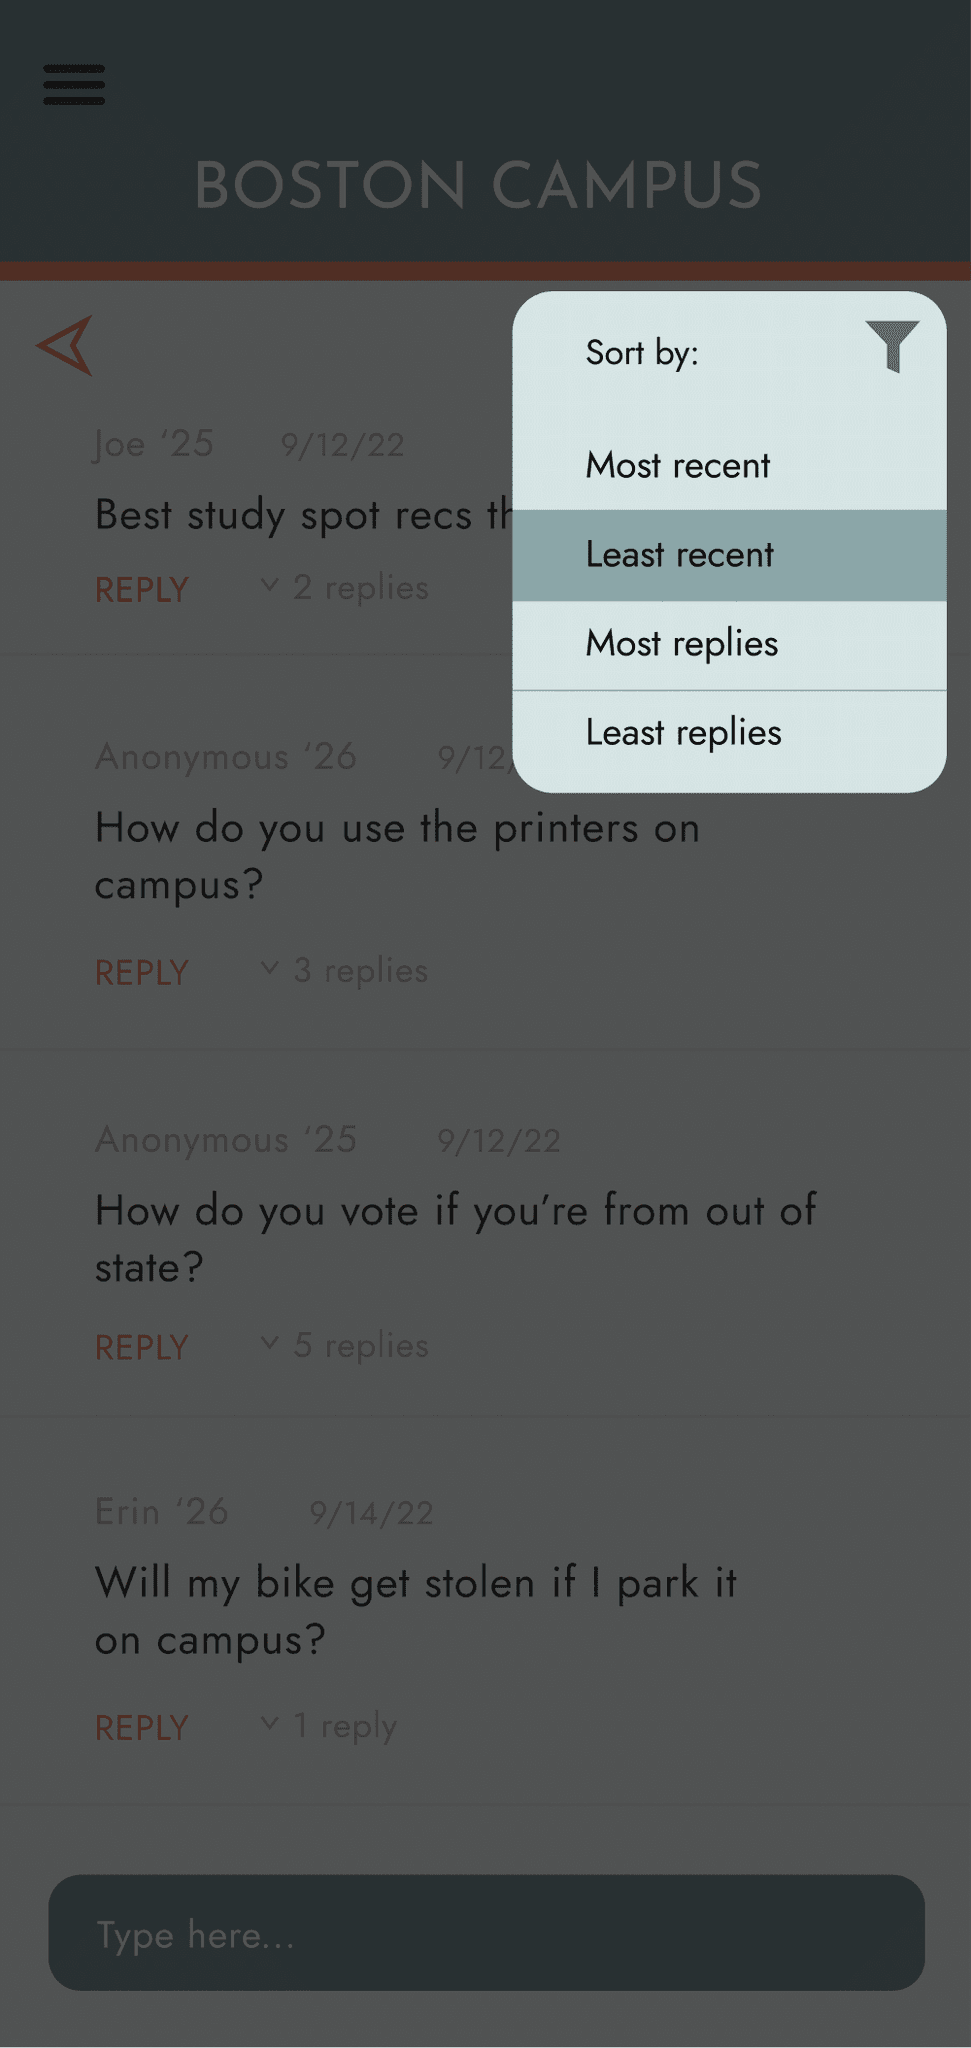The width and height of the screenshot is (971, 2048).
Task: Expand the 5 replies chevron
Action: coord(269,1342)
